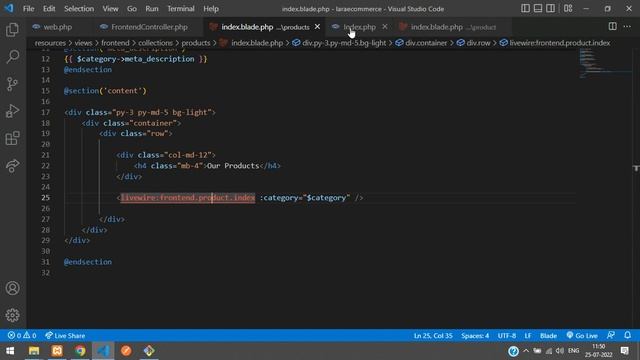The width and height of the screenshot is (640, 360).
Task: Open the Help menu
Action: pyautogui.click(x=211, y=9)
